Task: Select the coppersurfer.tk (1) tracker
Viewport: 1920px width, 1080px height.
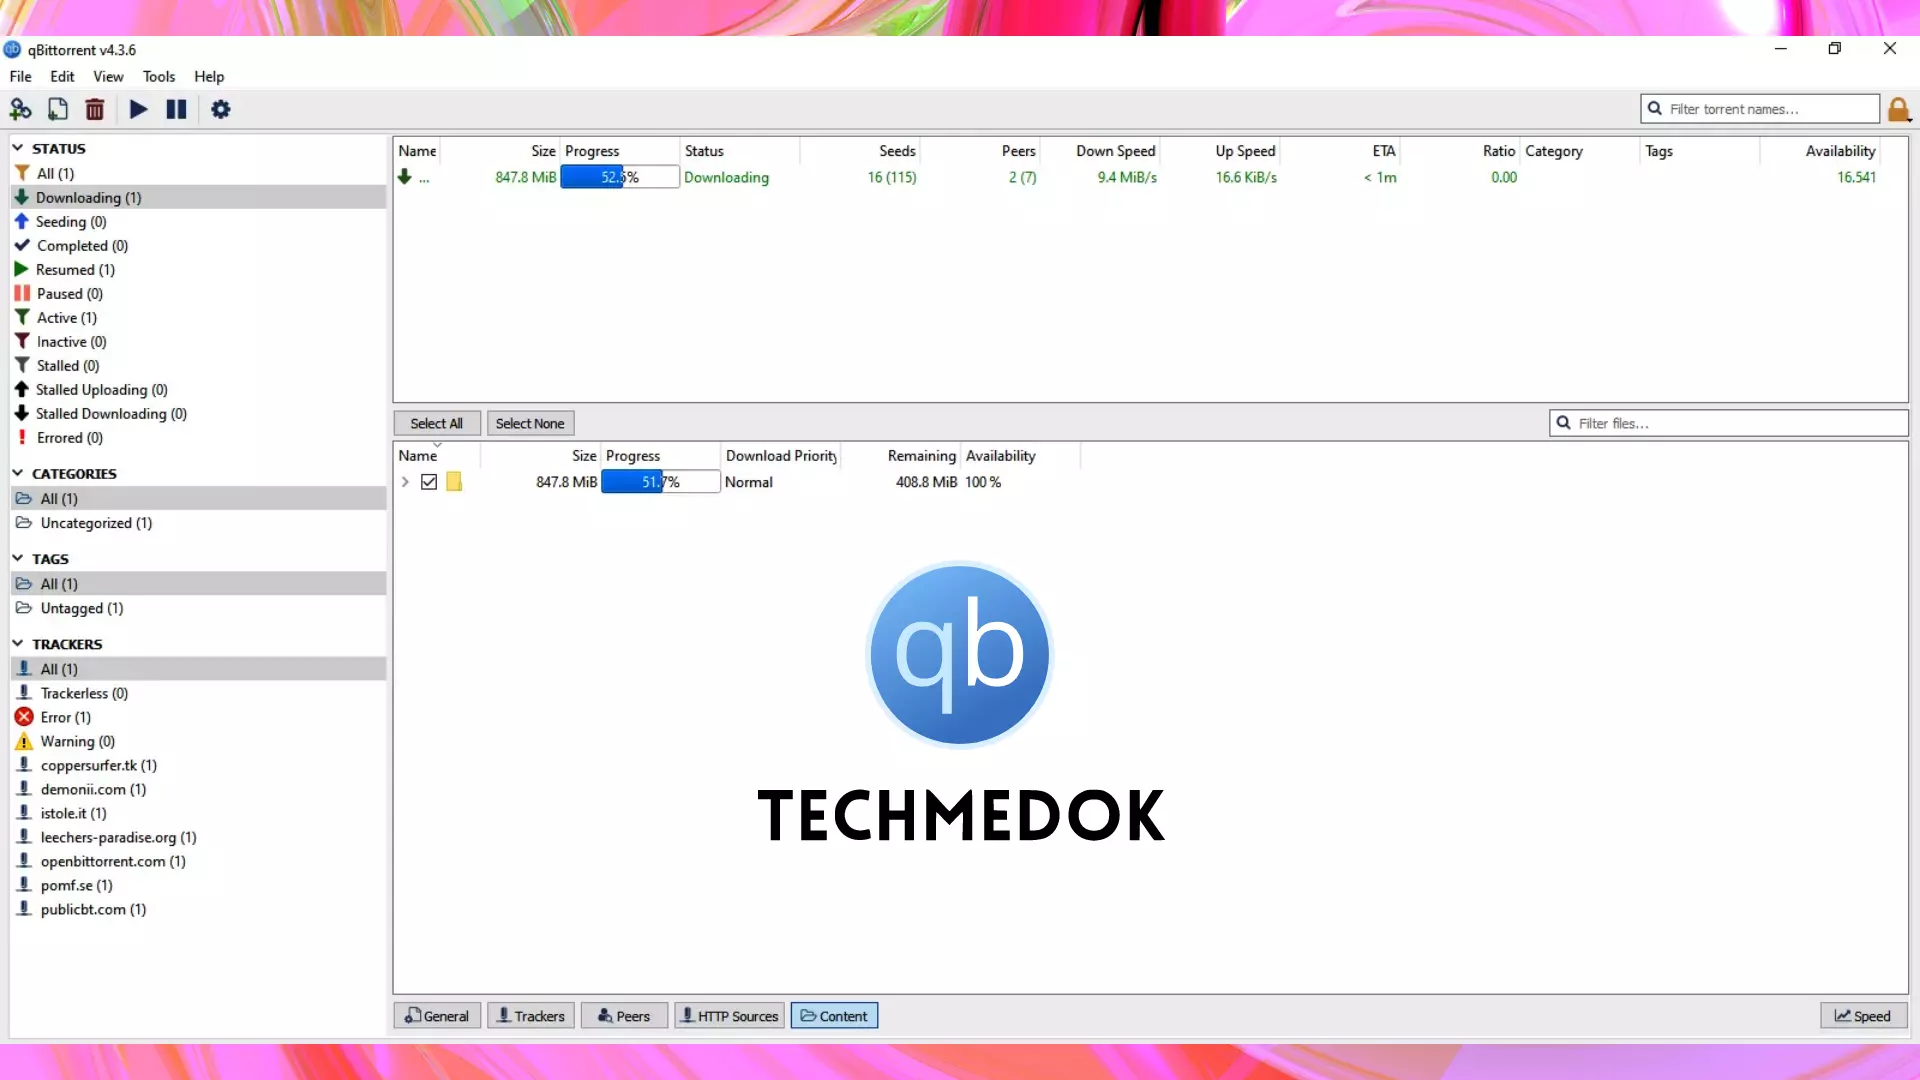Action: [x=198, y=765]
